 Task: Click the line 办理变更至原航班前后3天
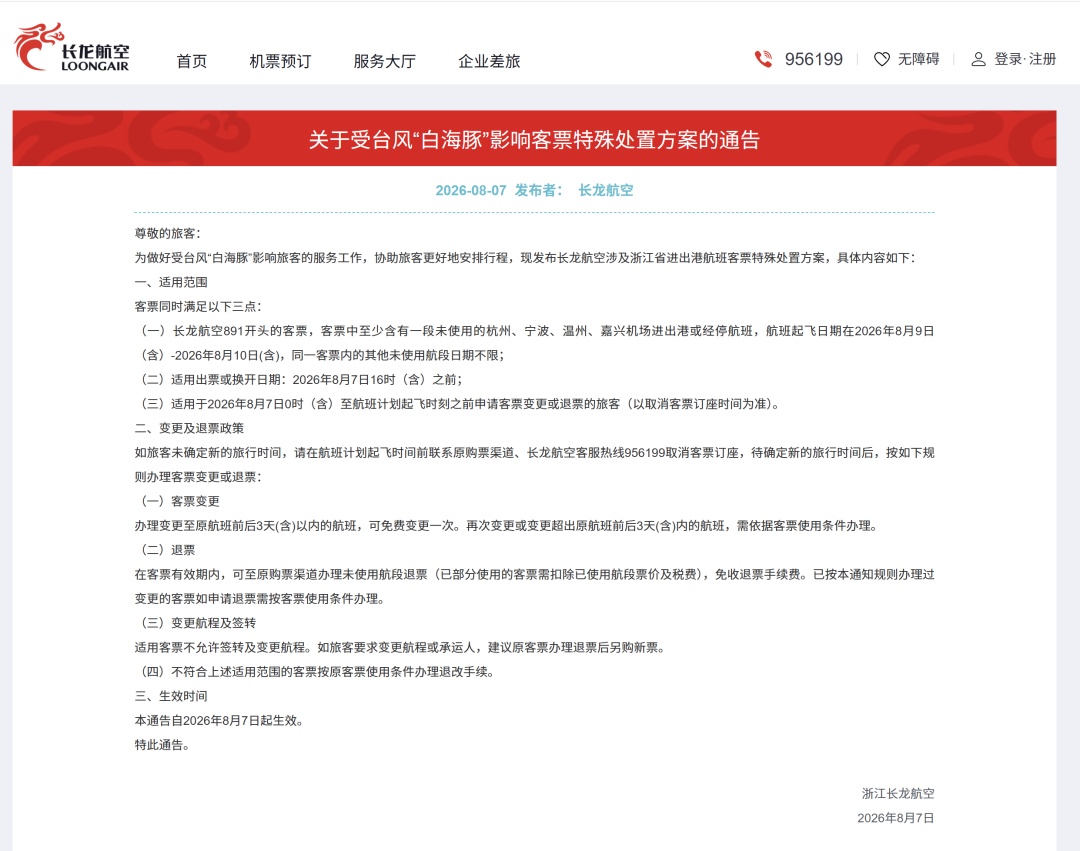click(x=506, y=526)
